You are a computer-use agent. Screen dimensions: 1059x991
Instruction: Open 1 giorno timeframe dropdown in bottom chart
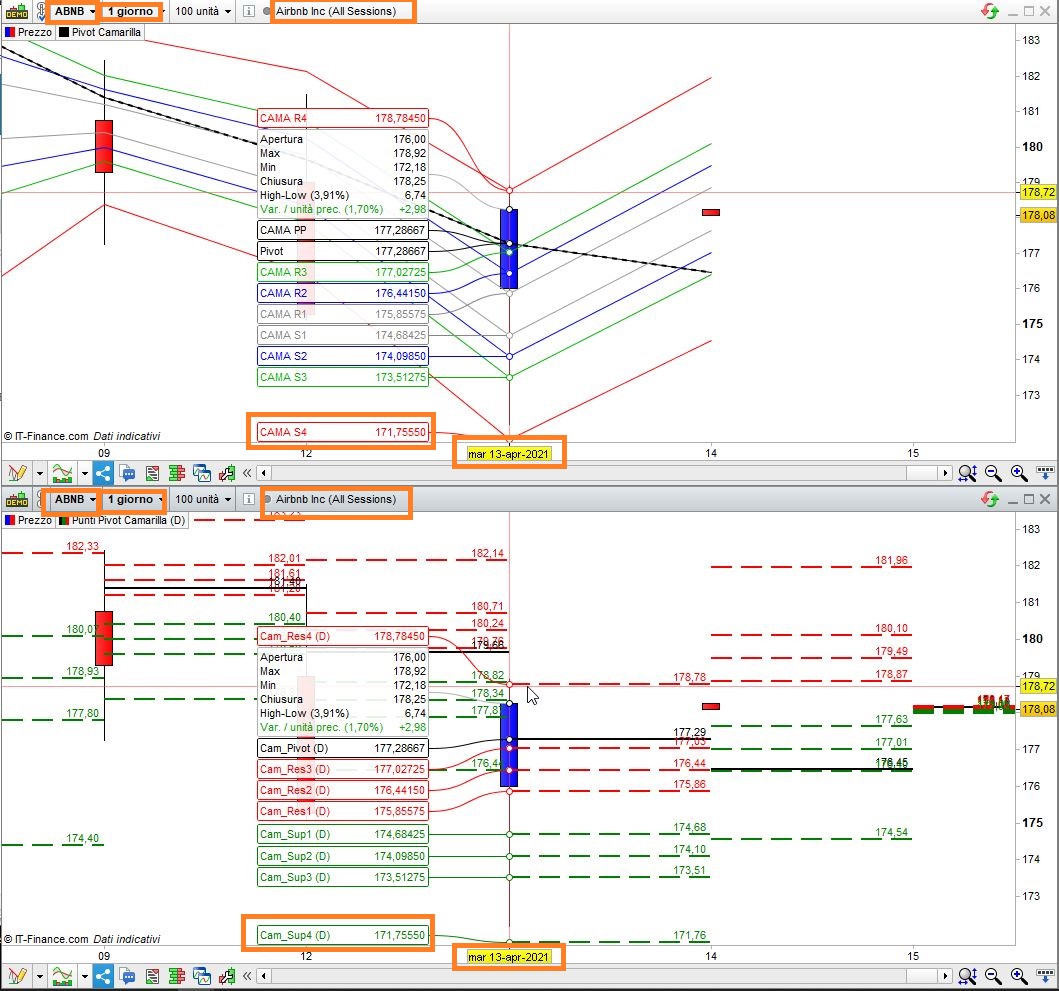click(x=133, y=499)
